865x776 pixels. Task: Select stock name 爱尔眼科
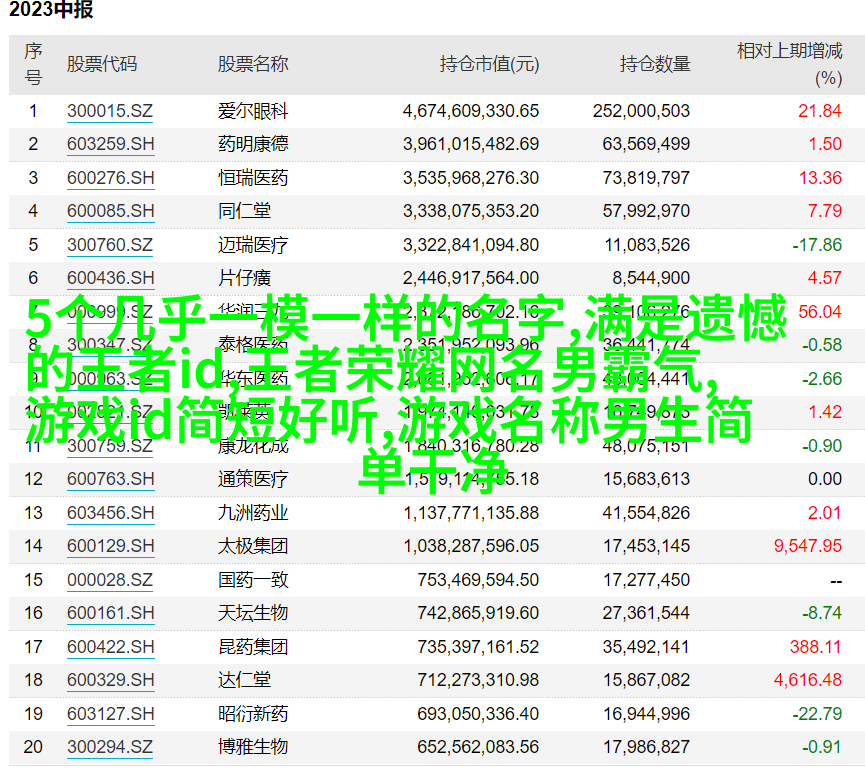pyautogui.click(x=253, y=111)
